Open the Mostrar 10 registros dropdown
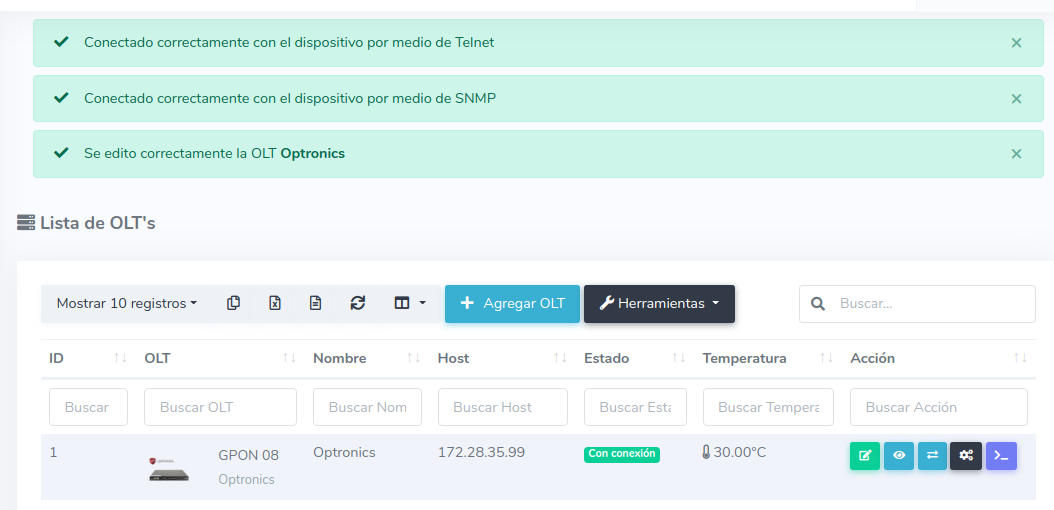Image resolution: width=1054 pixels, height=510 pixels. pos(126,303)
